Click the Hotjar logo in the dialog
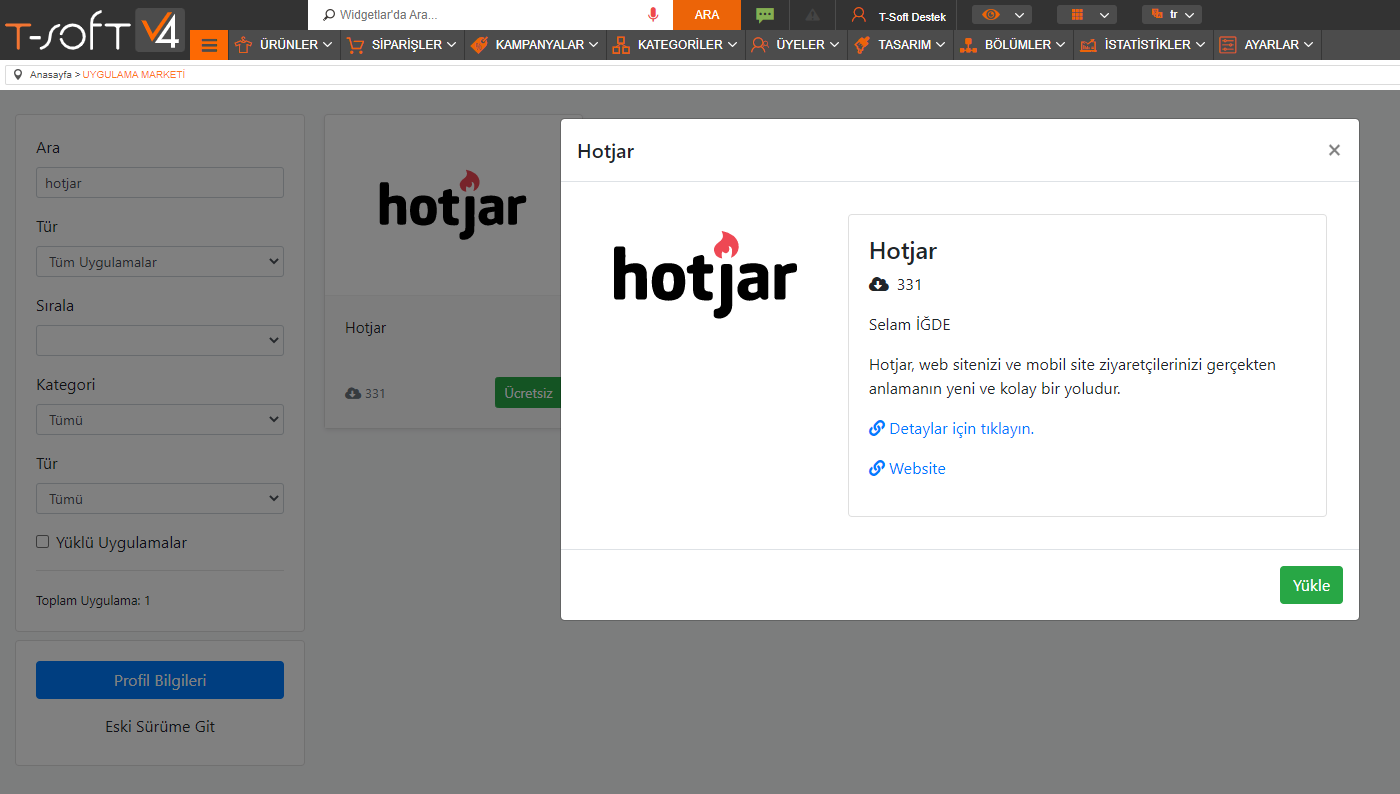The height and width of the screenshot is (794, 1400). tap(705, 275)
